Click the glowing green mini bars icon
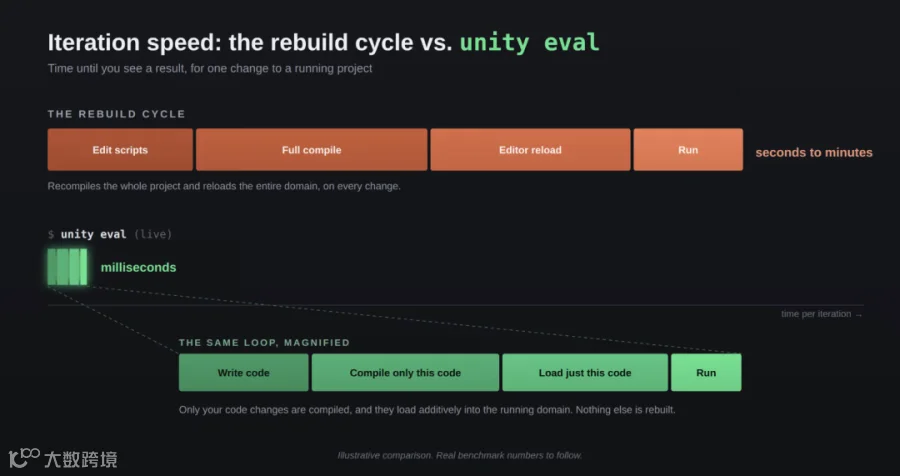Screen dimensions: 900x476 [x=68, y=267]
